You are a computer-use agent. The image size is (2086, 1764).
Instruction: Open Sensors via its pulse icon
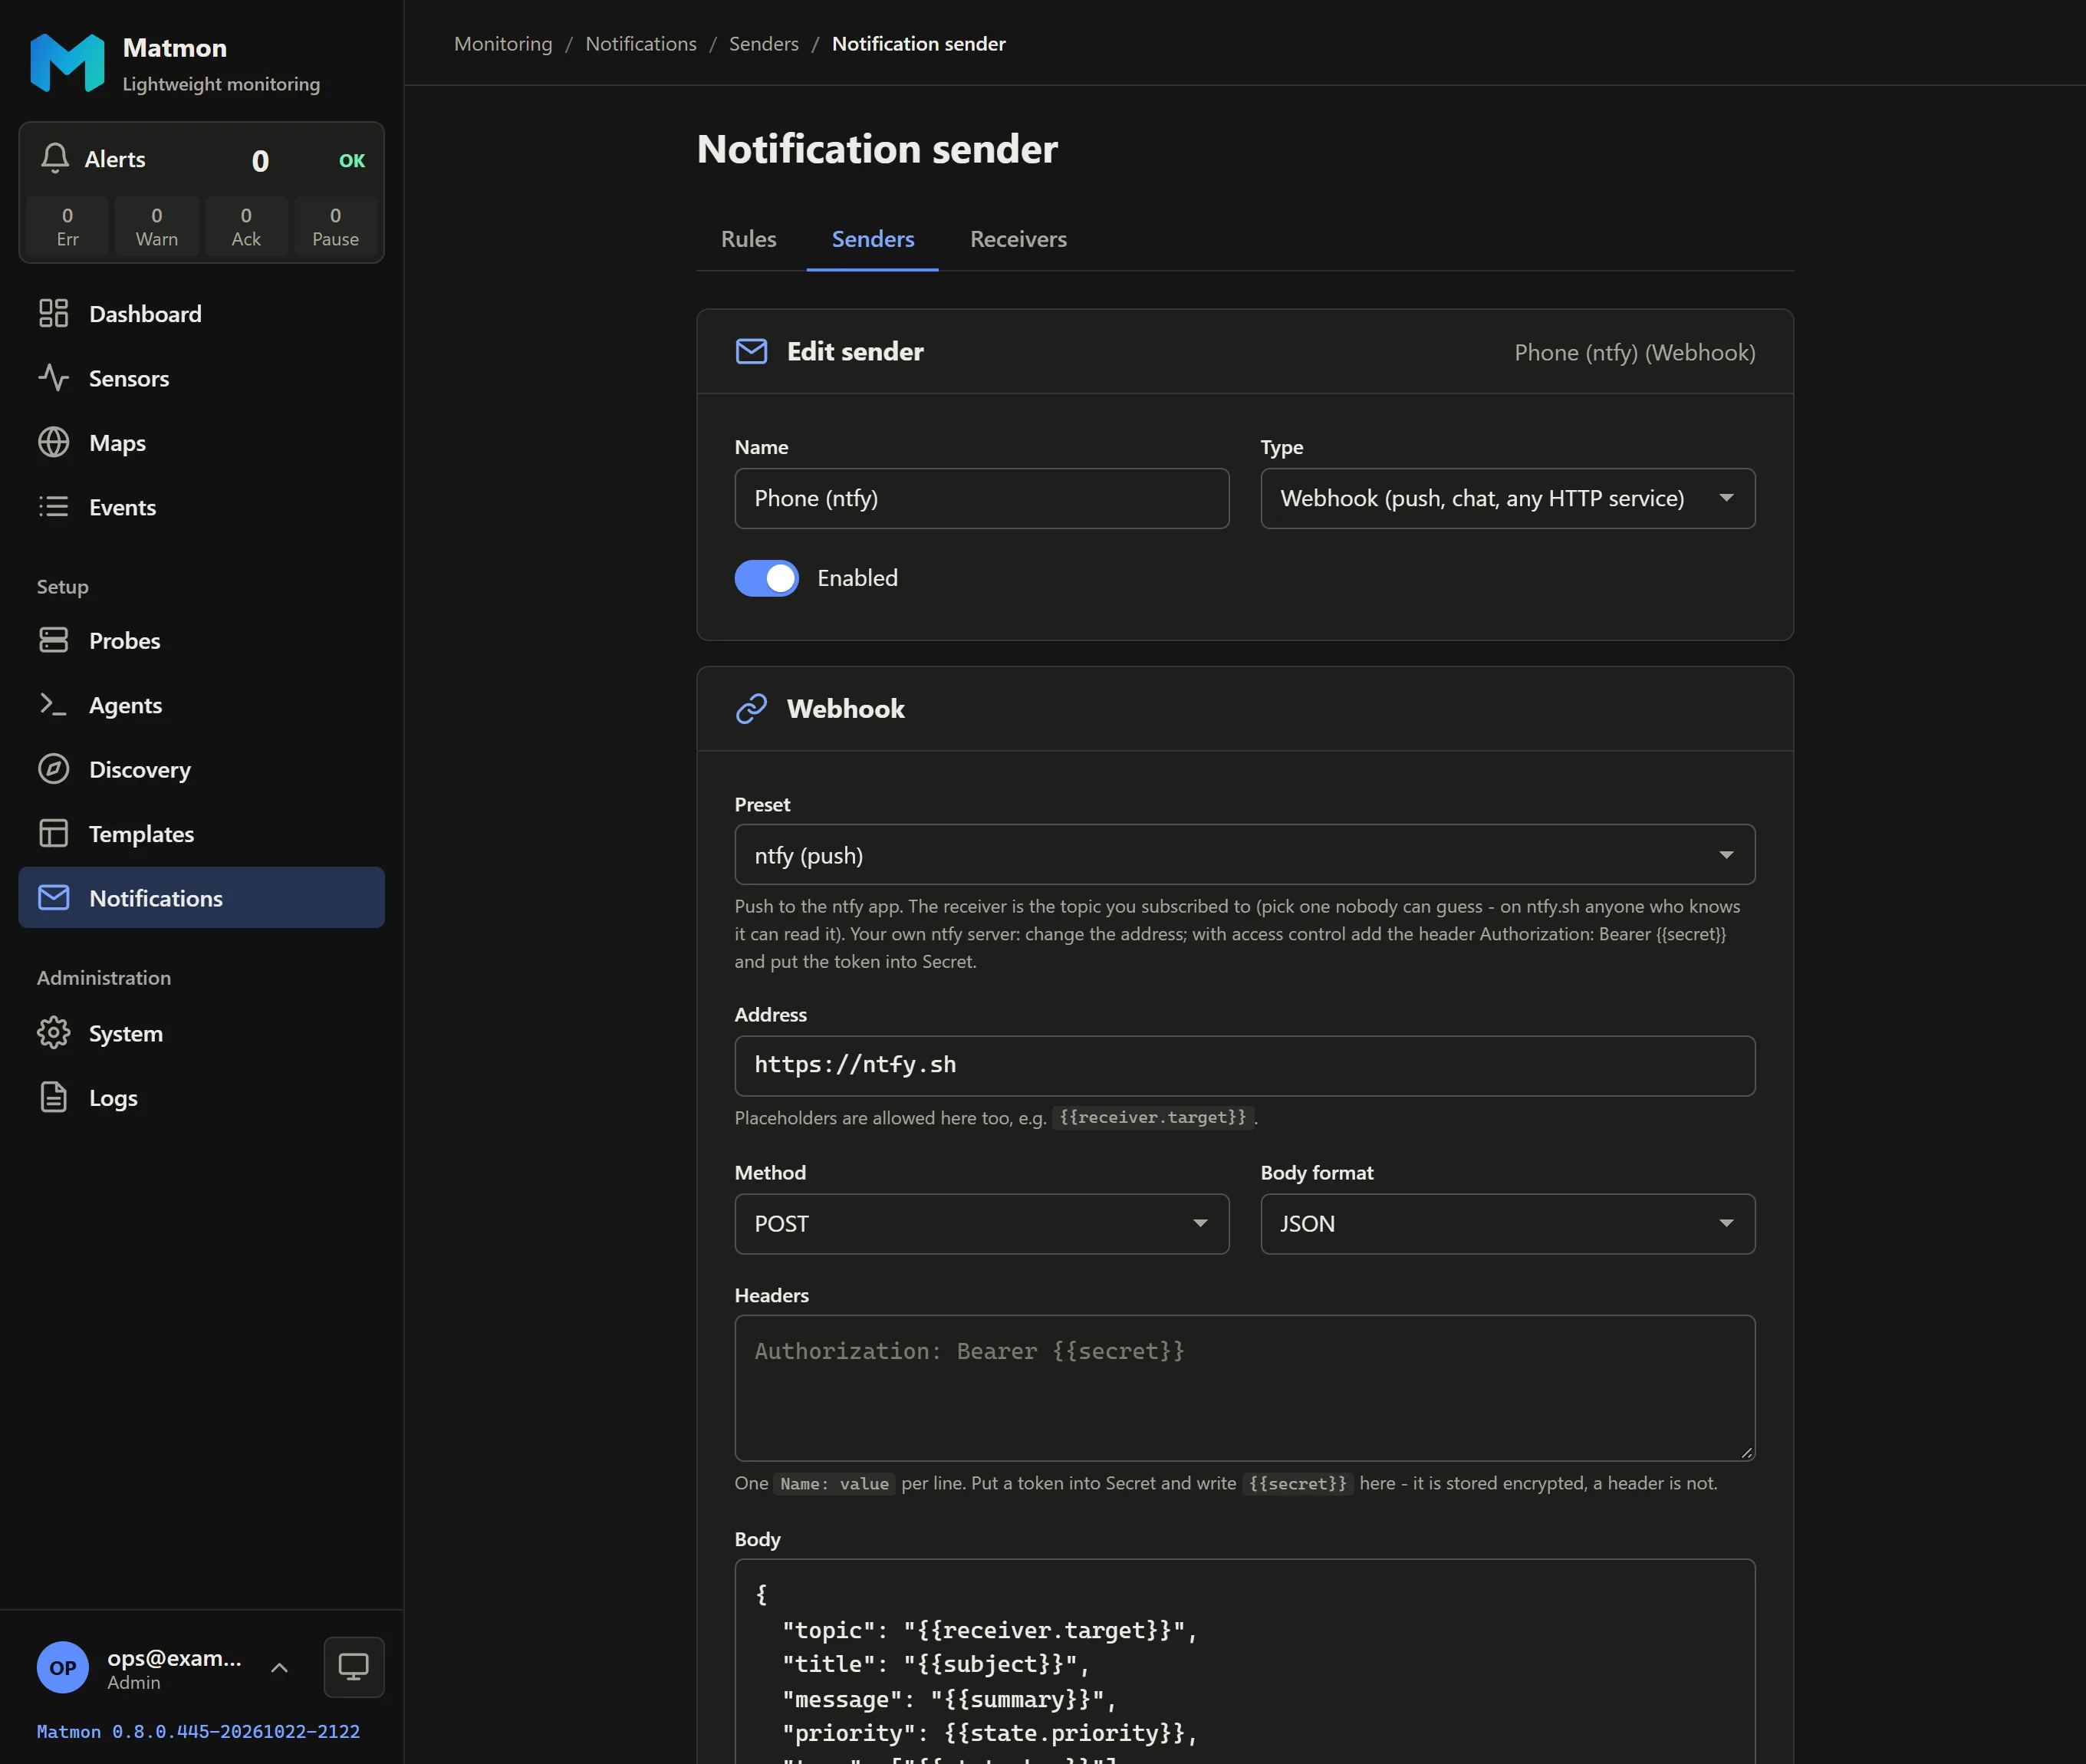coord(53,378)
